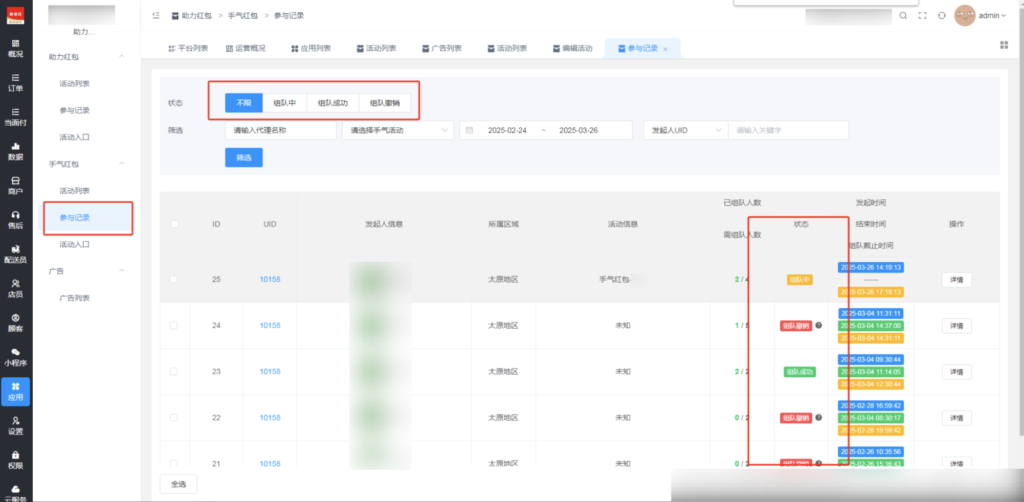Go to 售后 after-sales headset icon
This screenshot has height=502, width=1024.
[x=15, y=219]
